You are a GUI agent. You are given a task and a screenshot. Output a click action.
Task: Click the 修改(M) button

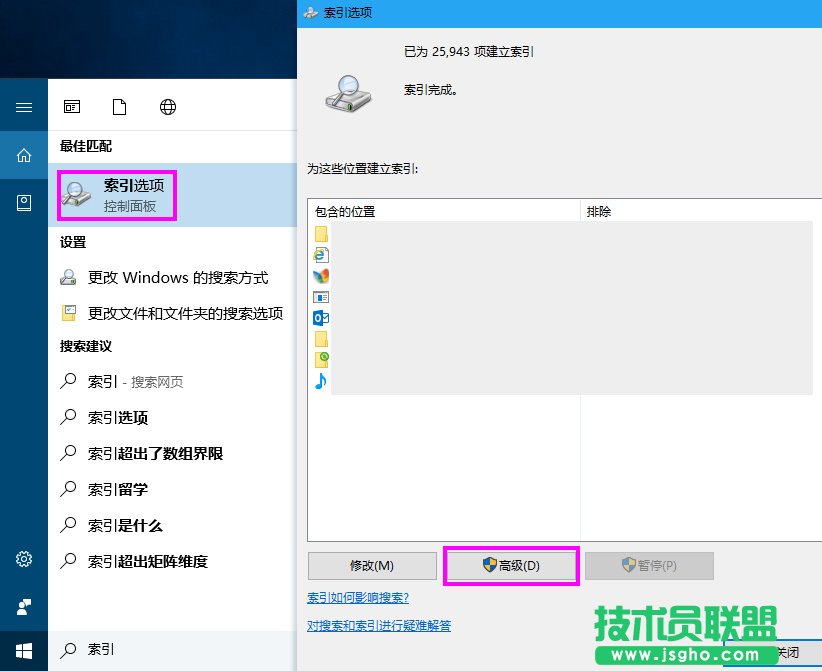click(371, 565)
